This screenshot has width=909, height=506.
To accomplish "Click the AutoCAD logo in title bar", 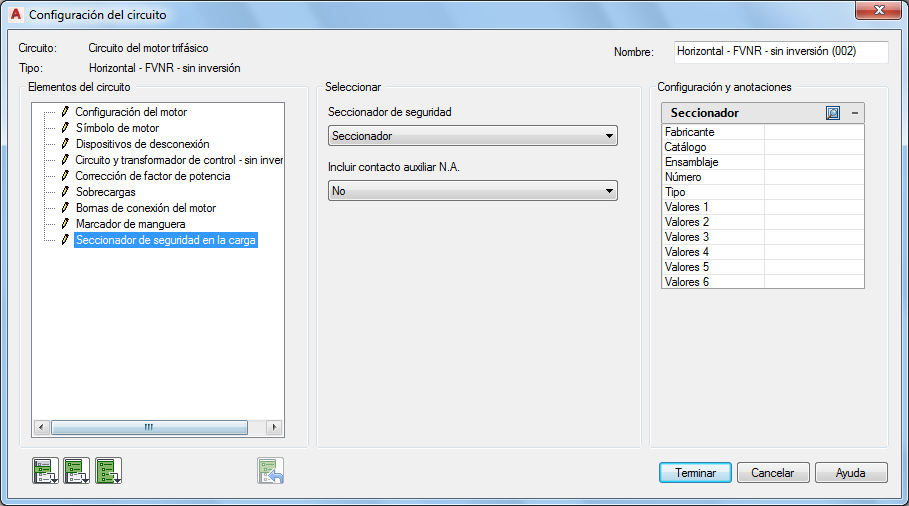I will tap(15, 15).
